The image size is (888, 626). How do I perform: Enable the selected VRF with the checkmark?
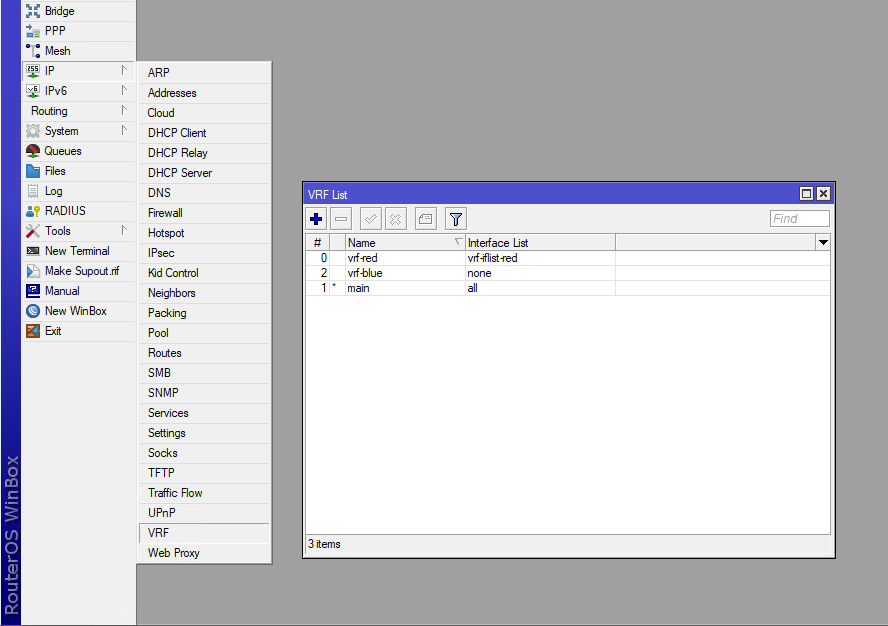[x=371, y=218]
